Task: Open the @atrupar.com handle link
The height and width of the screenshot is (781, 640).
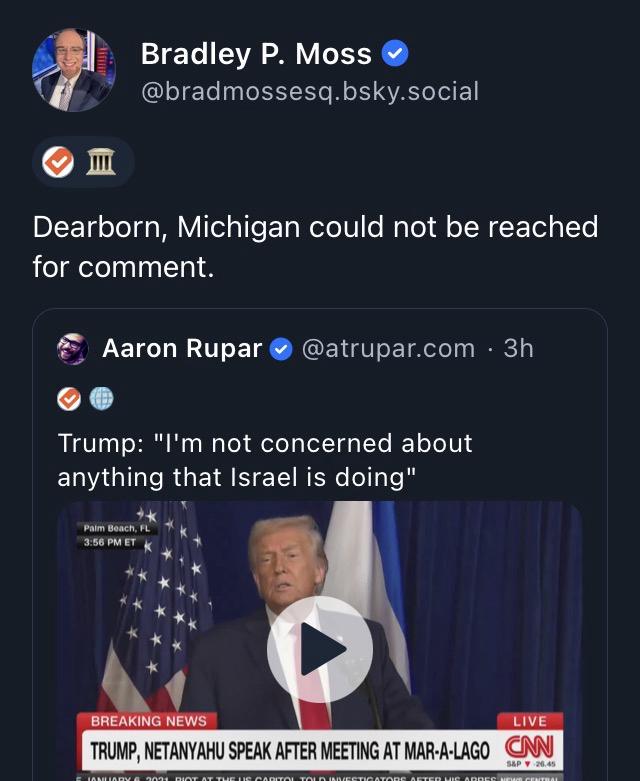Action: [388, 348]
